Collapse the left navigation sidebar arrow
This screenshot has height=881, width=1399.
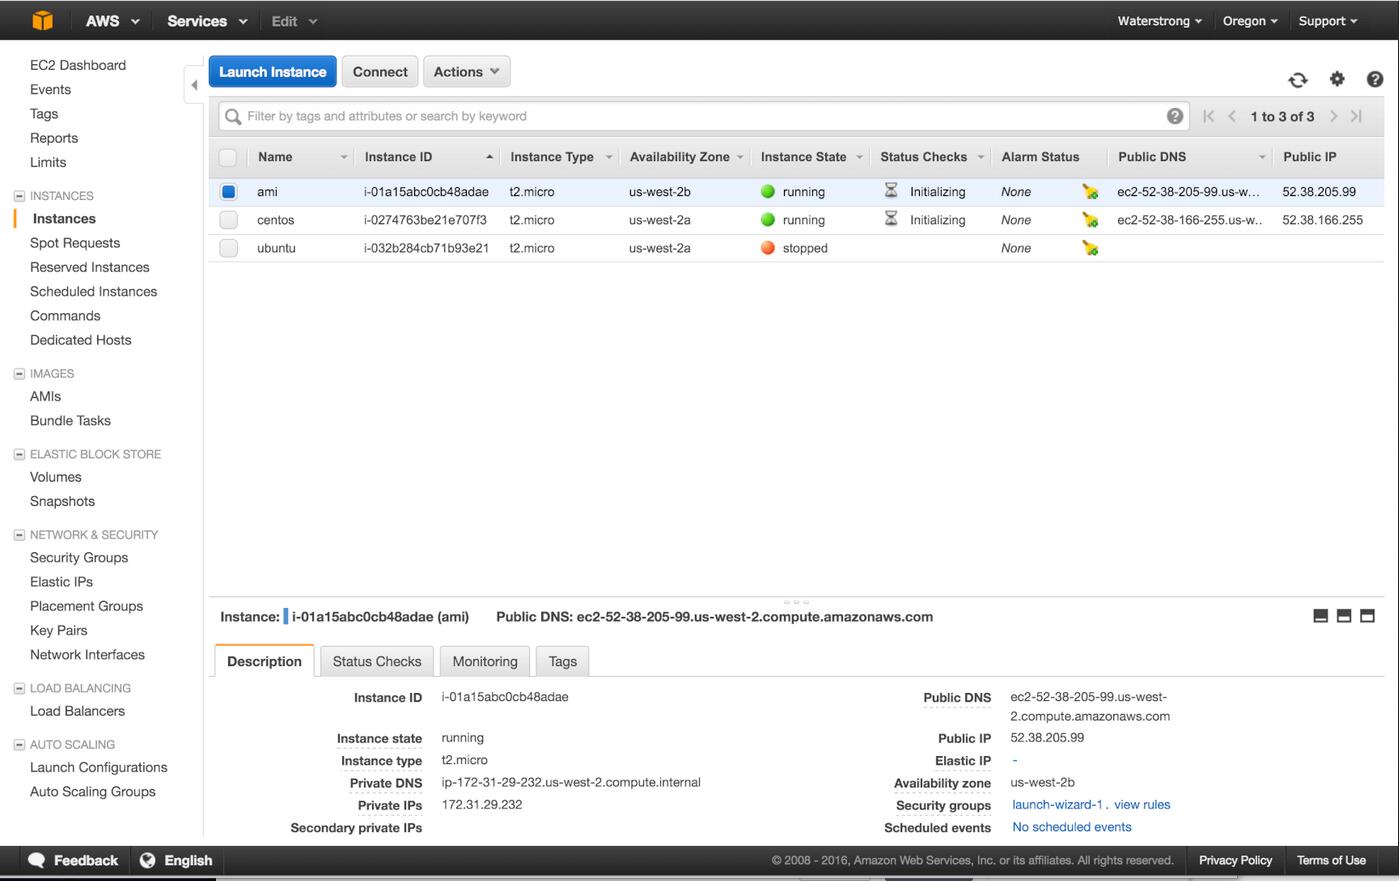coord(194,85)
